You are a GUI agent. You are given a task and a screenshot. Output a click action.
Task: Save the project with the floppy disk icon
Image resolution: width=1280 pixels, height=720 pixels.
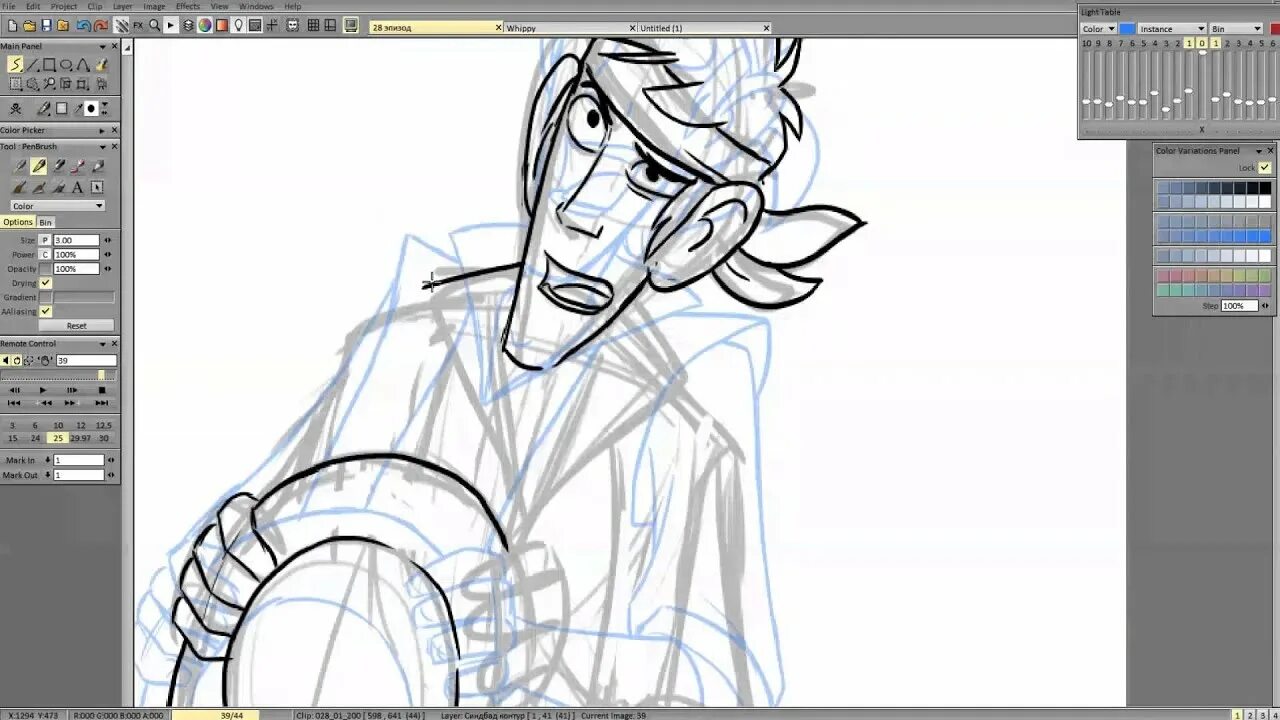coord(46,26)
